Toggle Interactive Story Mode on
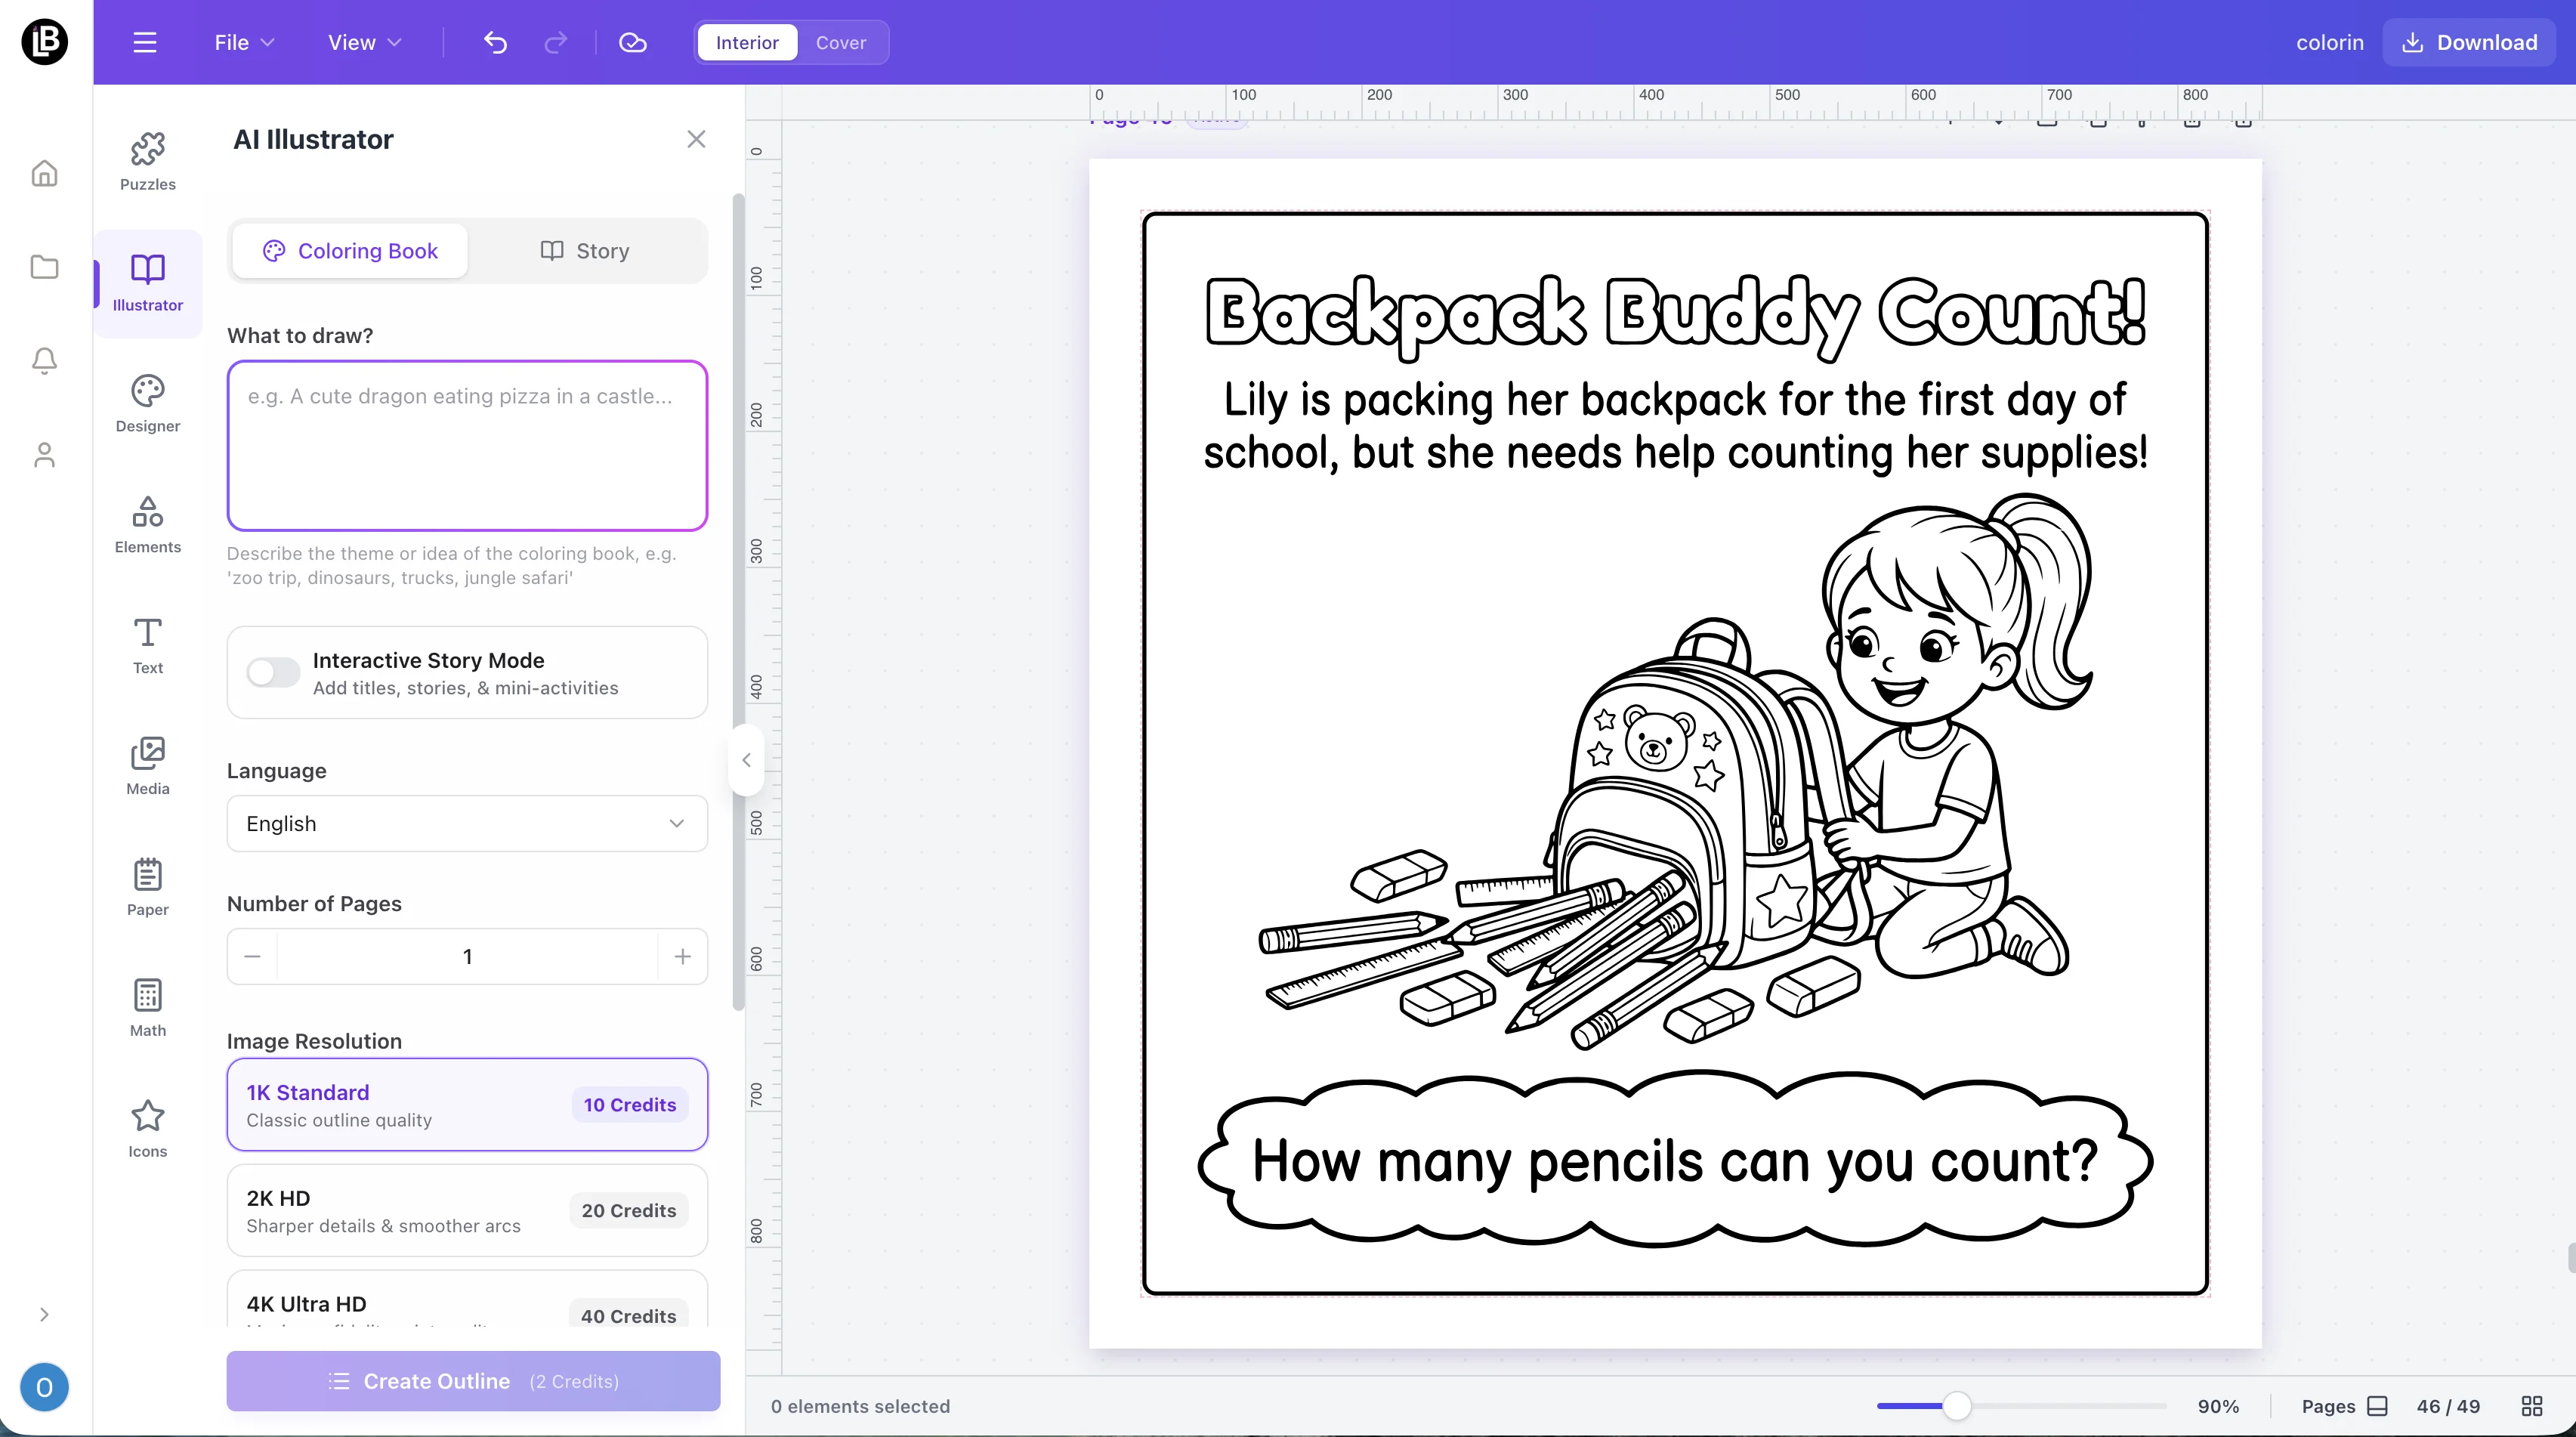2576x1437 pixels. pyautogui.click(x=273, y=672)
